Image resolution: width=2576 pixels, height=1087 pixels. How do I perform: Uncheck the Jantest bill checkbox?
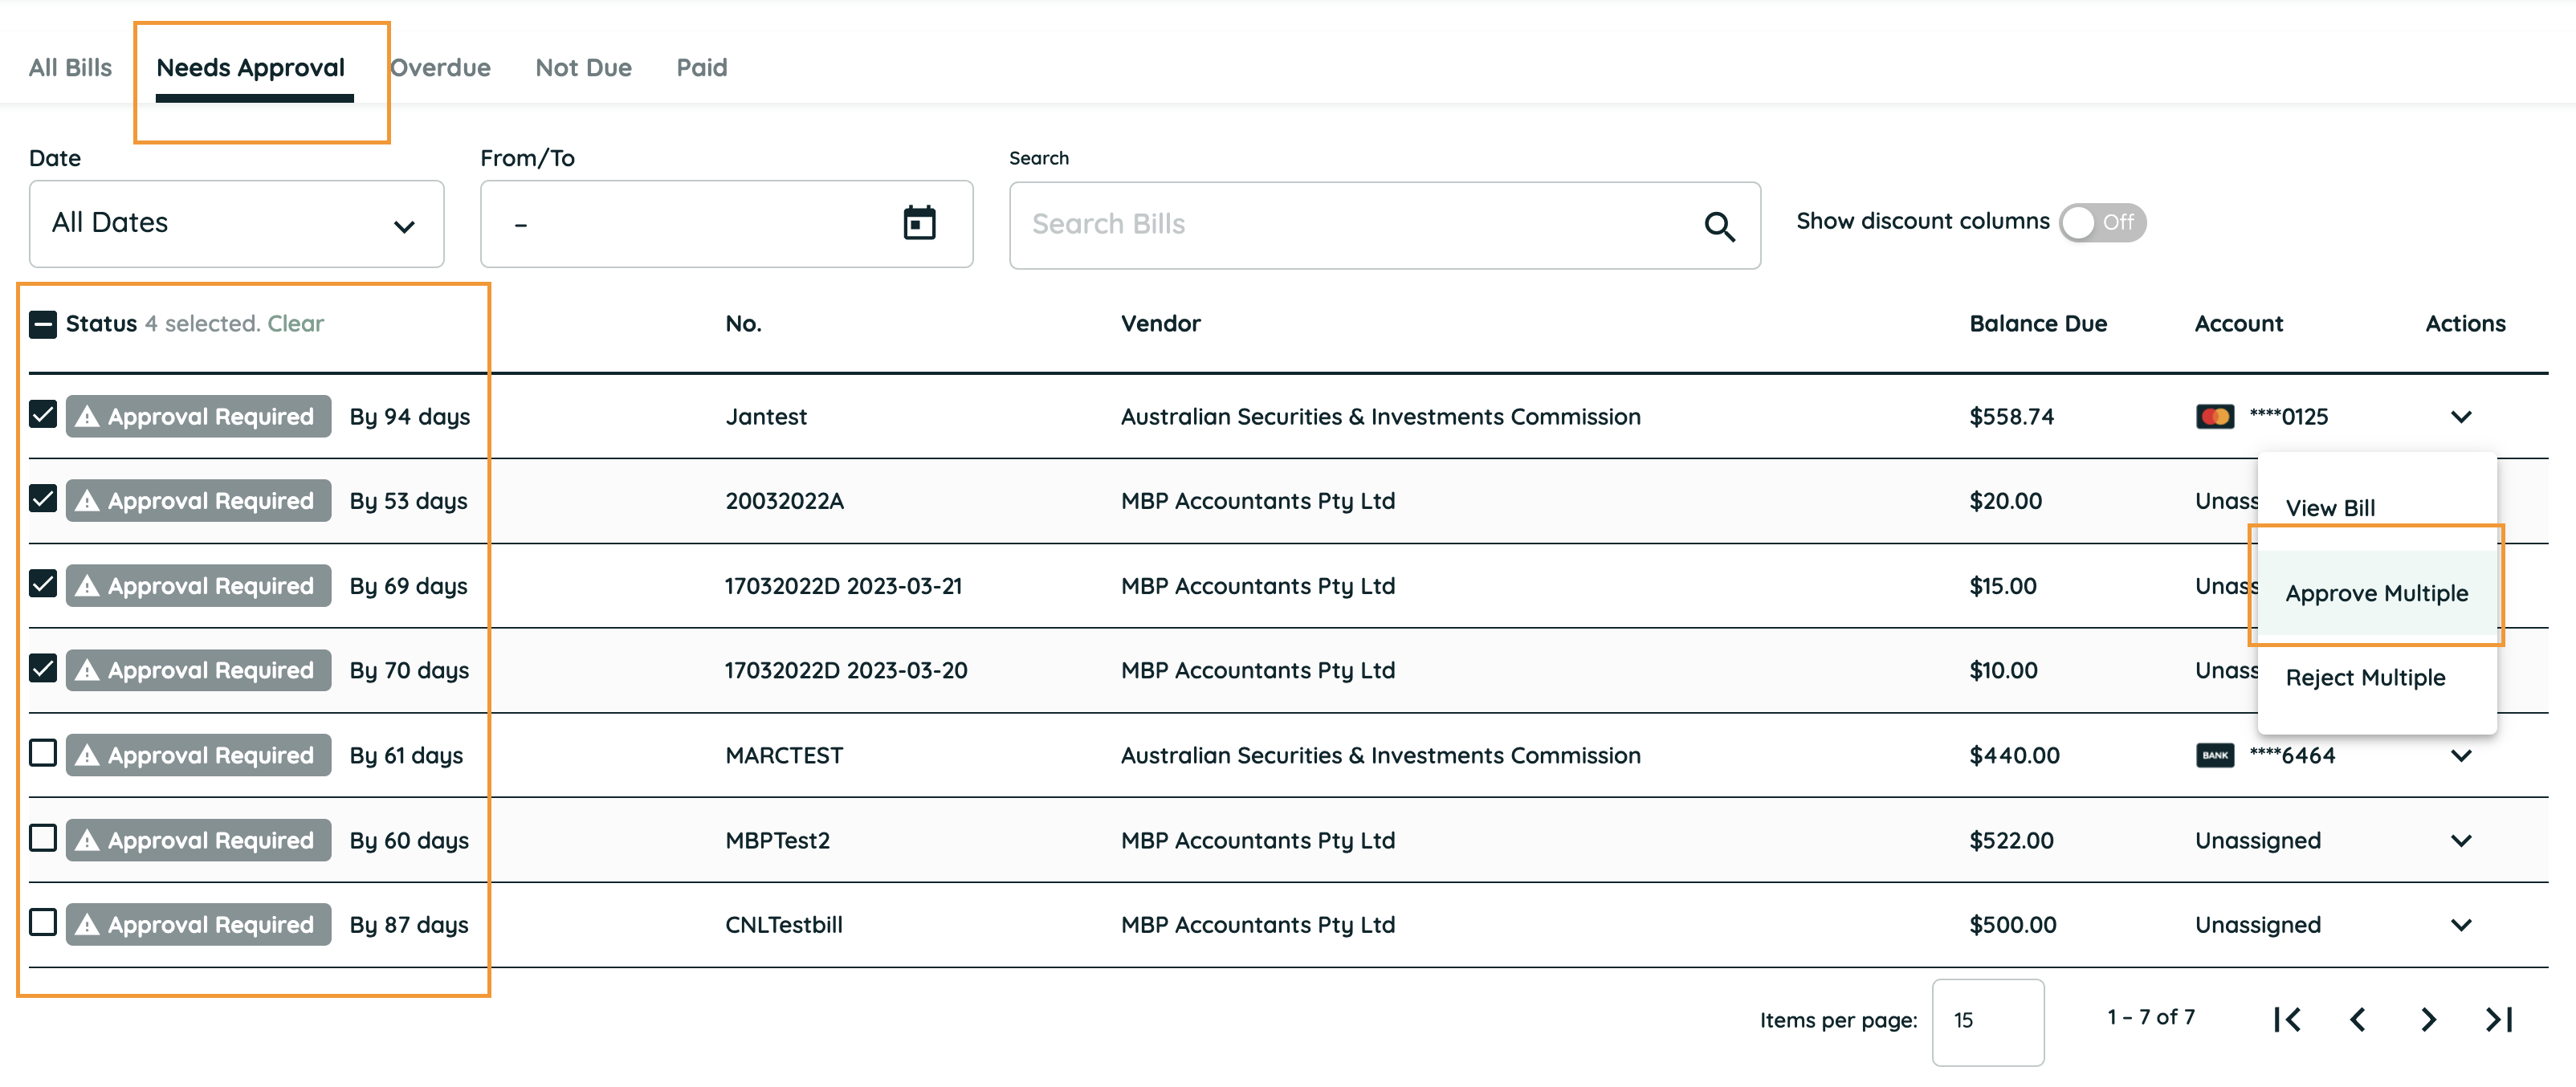point(43,414)
